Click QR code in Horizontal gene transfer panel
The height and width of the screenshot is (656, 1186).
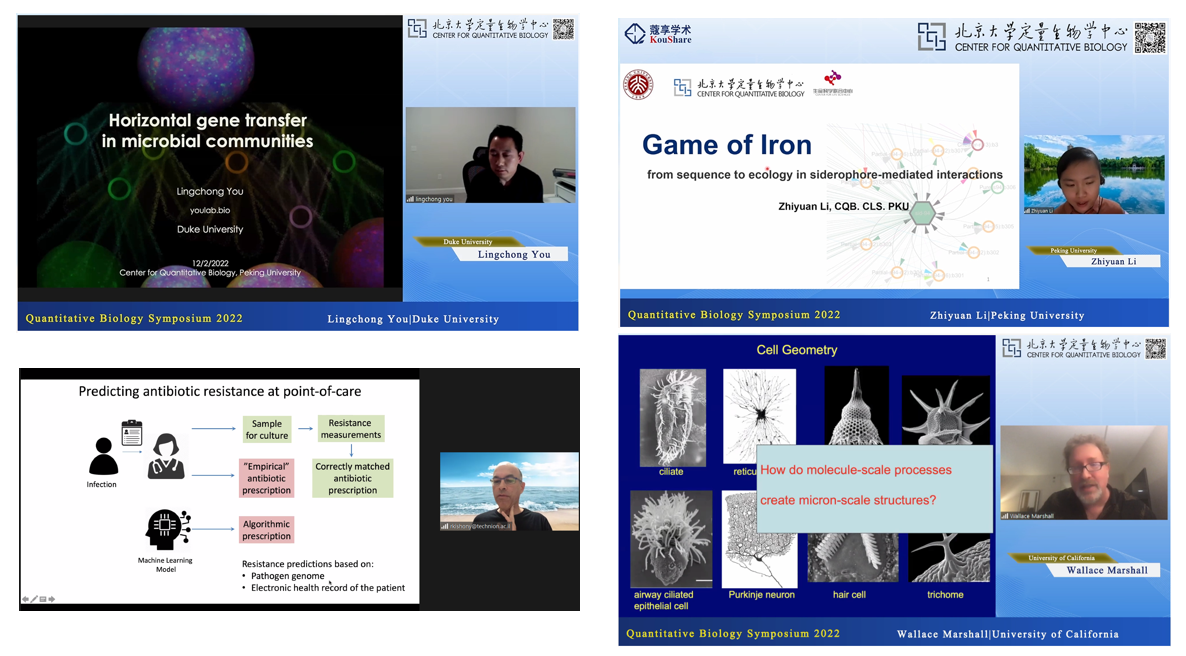[x=564, y=29]
